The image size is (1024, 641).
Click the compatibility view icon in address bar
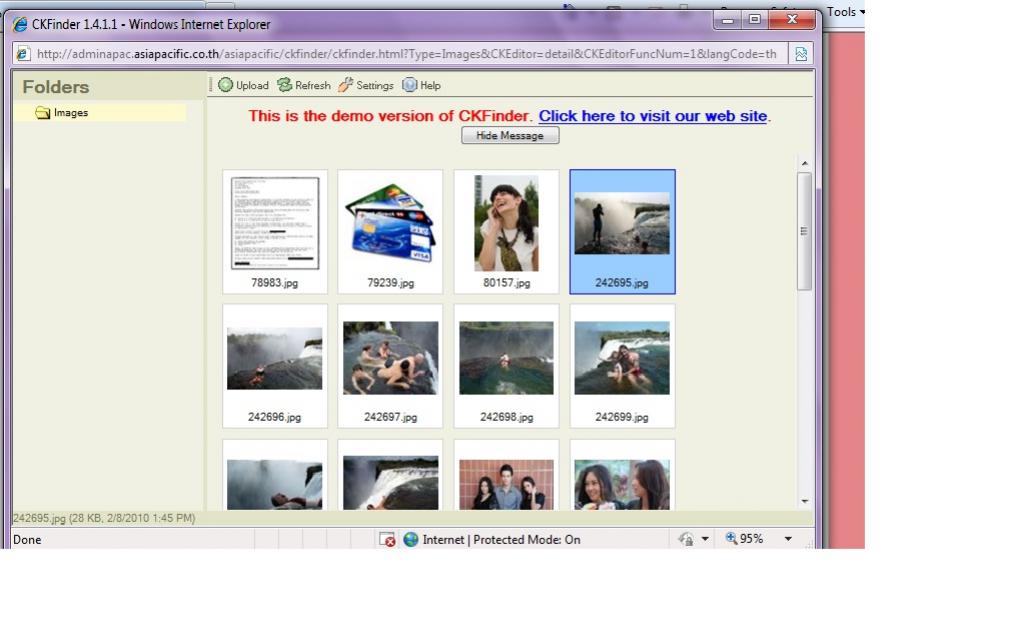[800, 54]
